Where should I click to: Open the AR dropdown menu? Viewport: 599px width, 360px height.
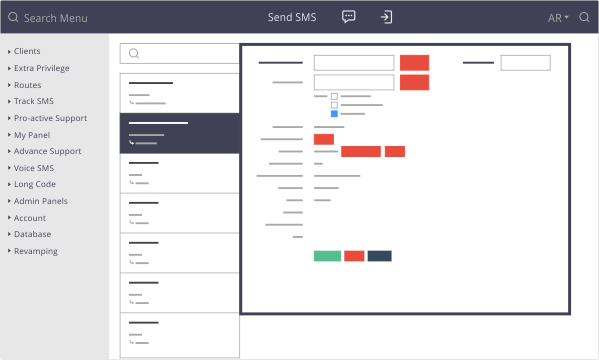pyautogui.click(x=558, y=18)
